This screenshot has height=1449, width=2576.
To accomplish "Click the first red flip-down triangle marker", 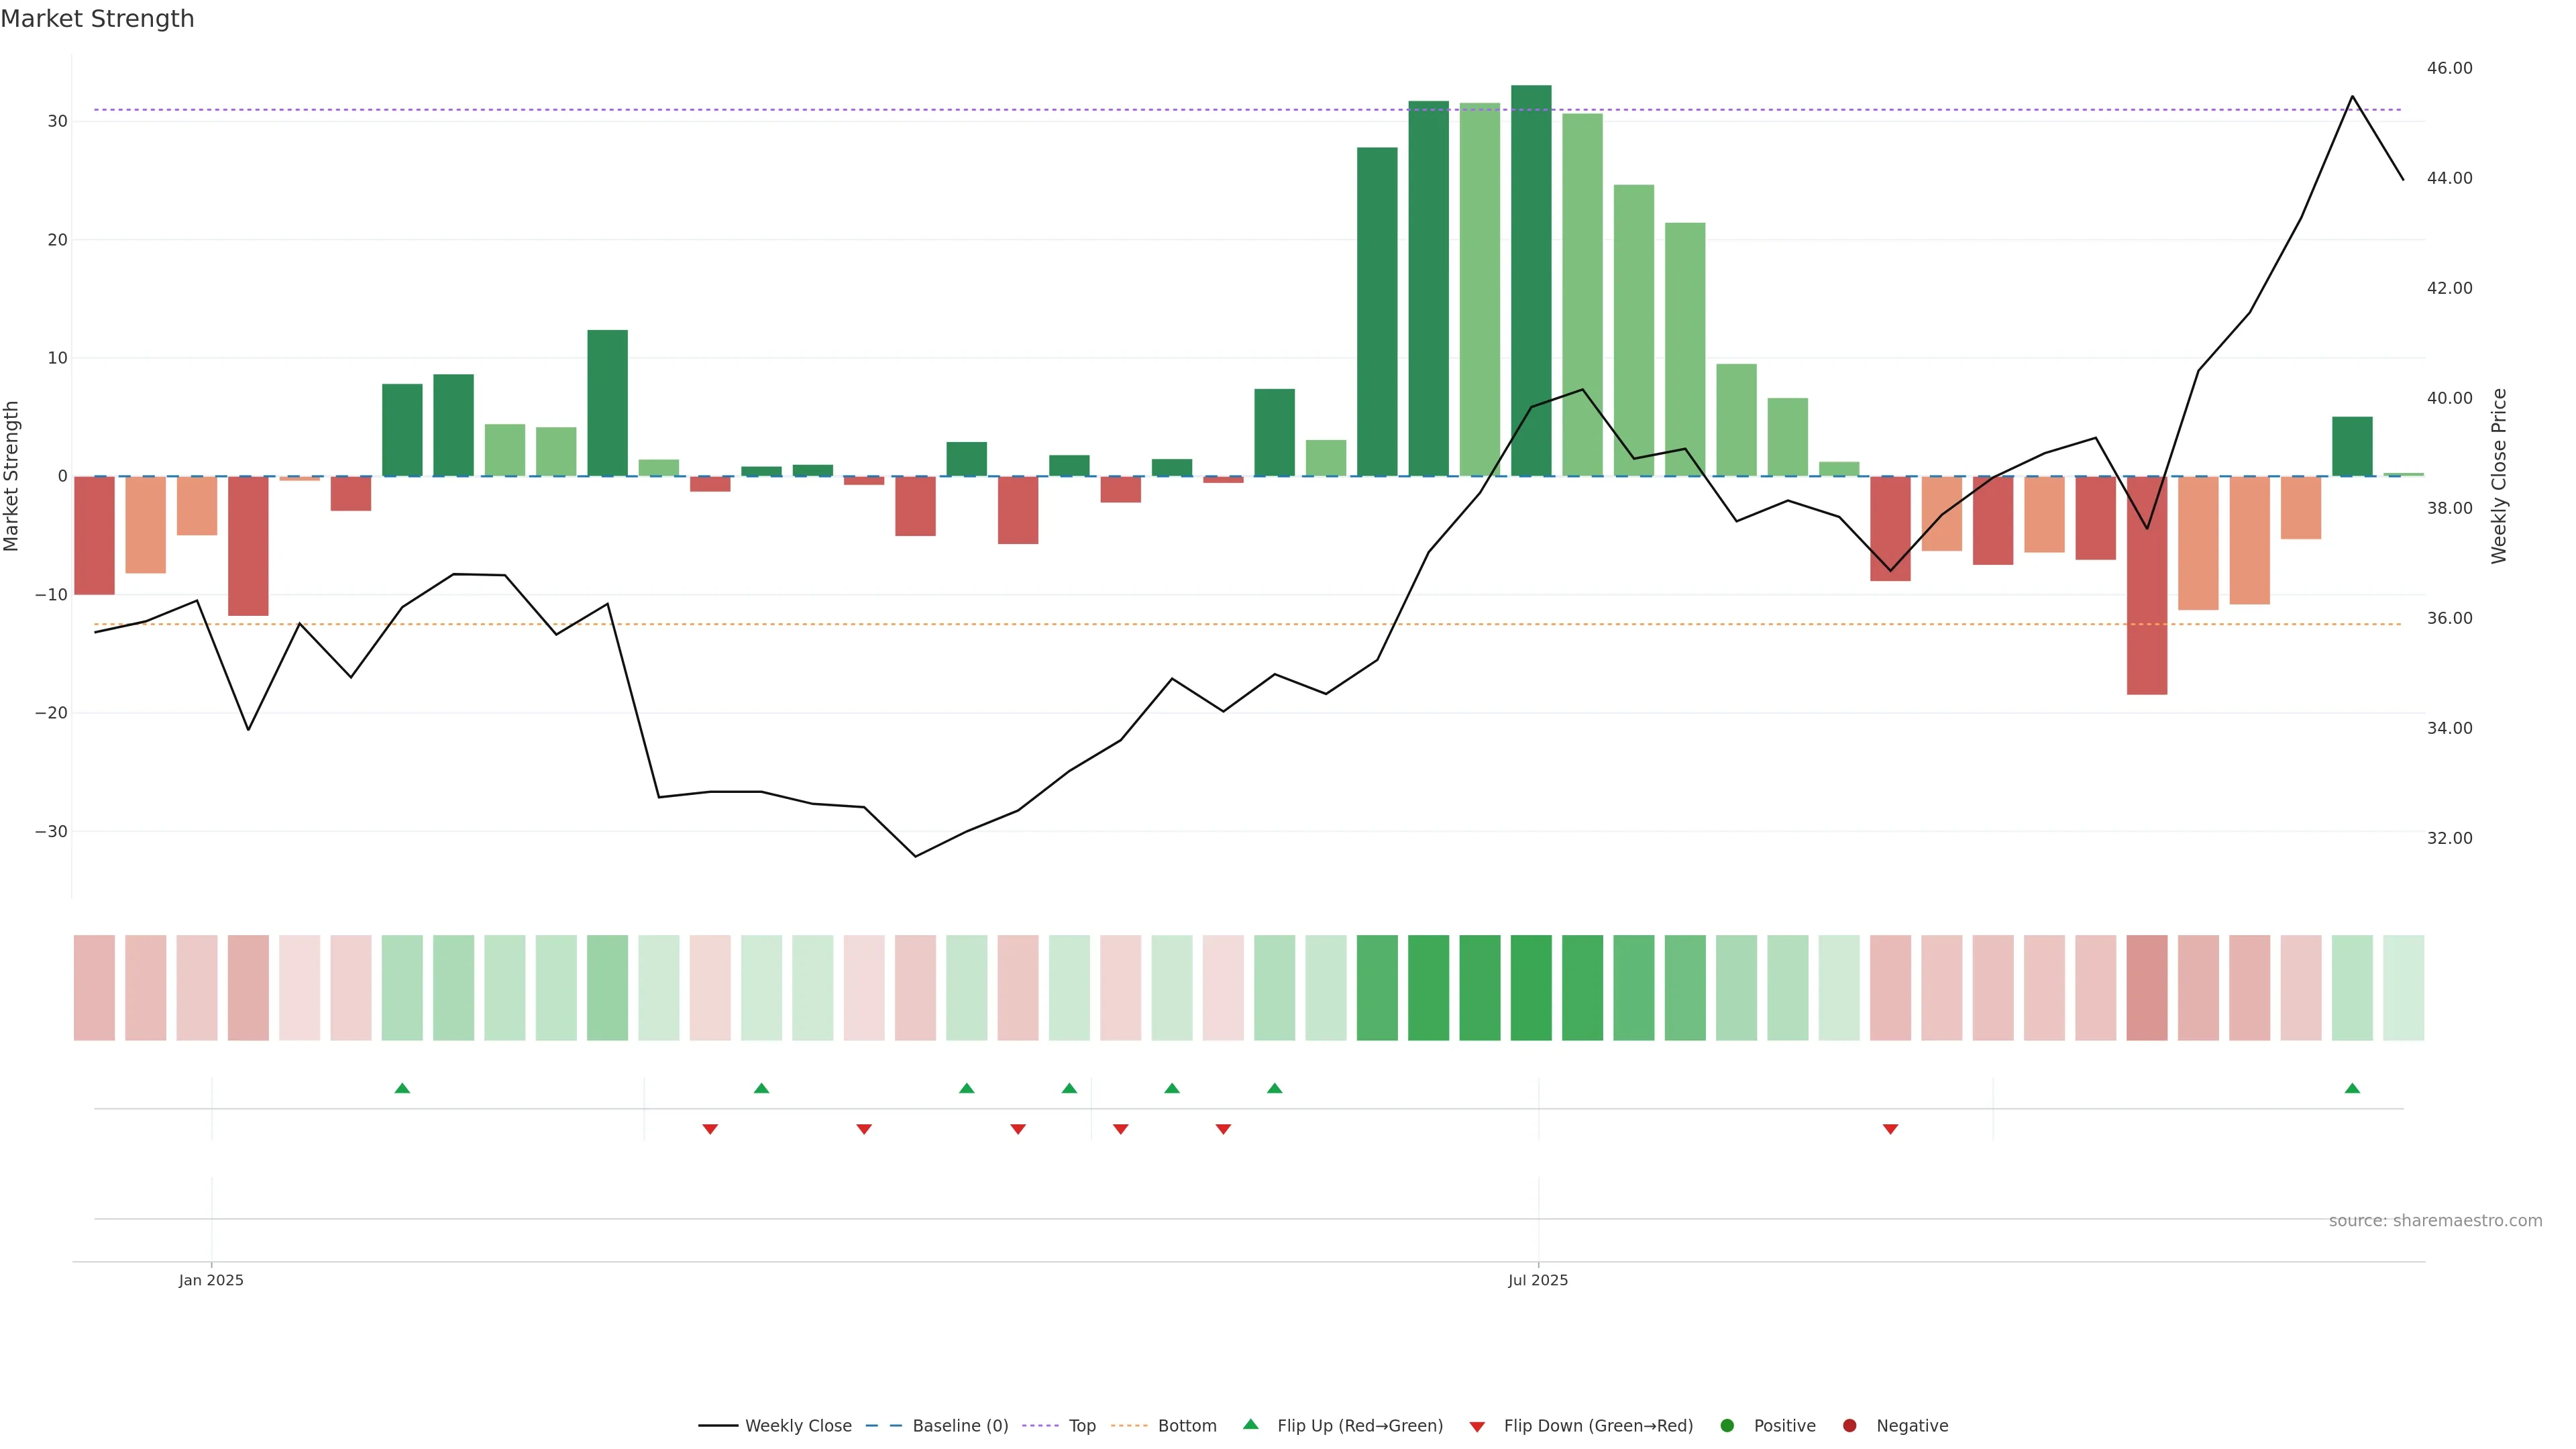I will (x=710, y=1129).
